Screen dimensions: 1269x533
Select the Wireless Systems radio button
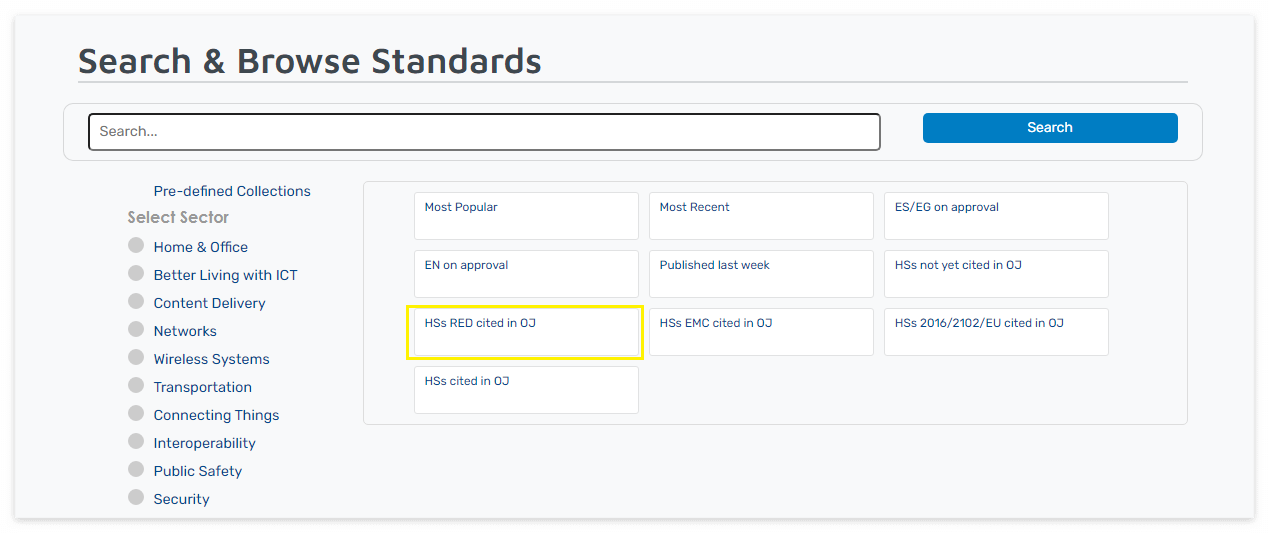point(136,357)
